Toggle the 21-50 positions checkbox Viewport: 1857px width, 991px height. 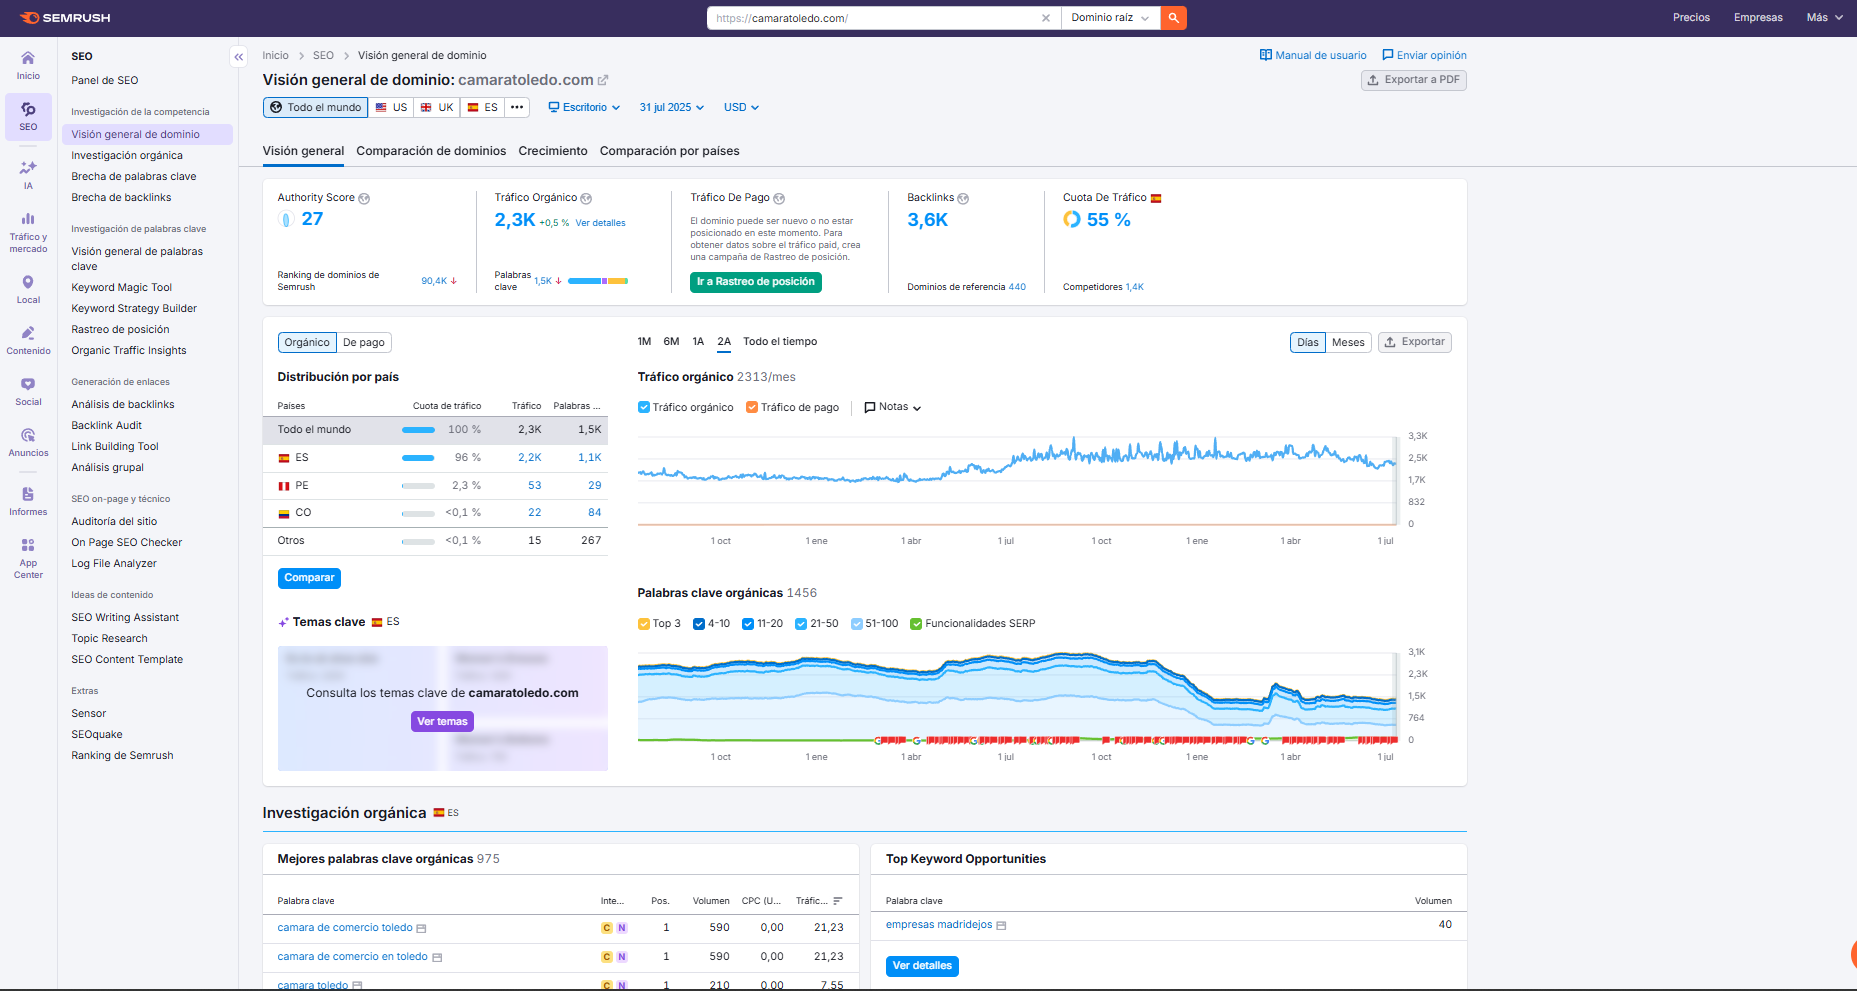[x=801, y=624]
